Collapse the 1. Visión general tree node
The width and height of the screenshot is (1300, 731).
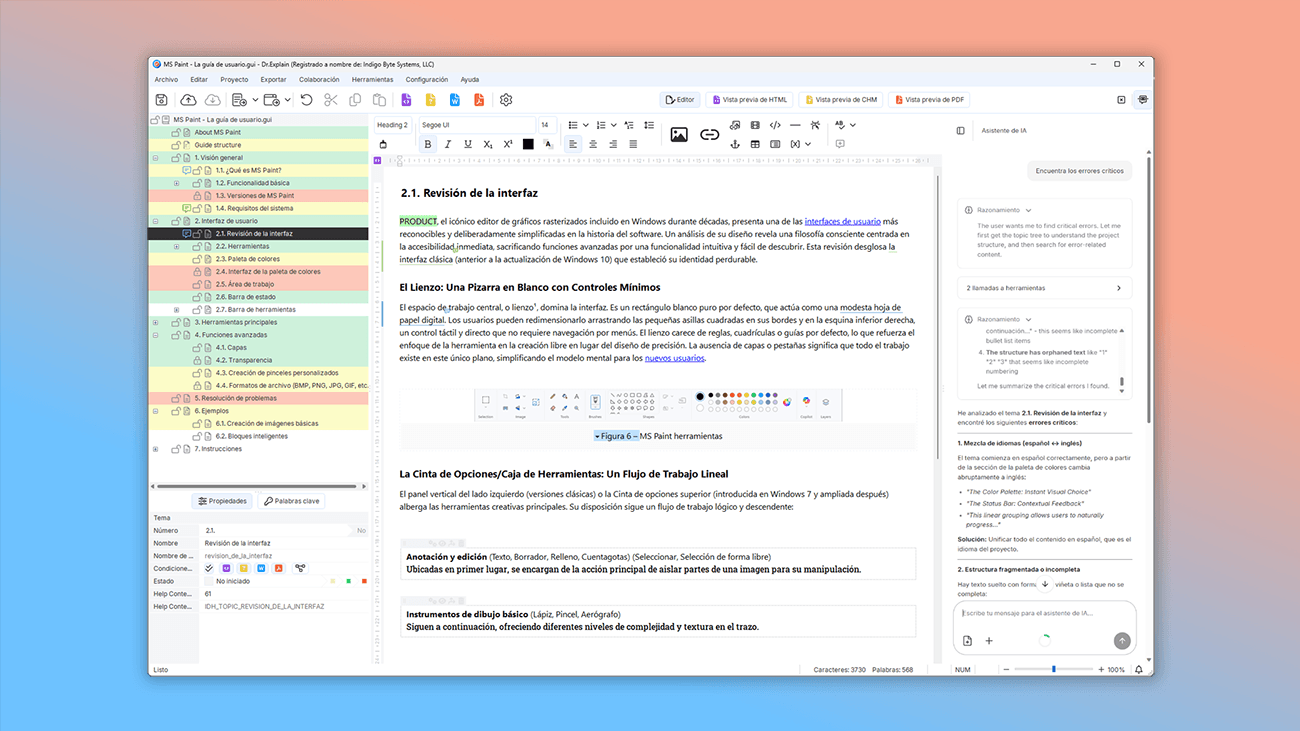(155, 158)
